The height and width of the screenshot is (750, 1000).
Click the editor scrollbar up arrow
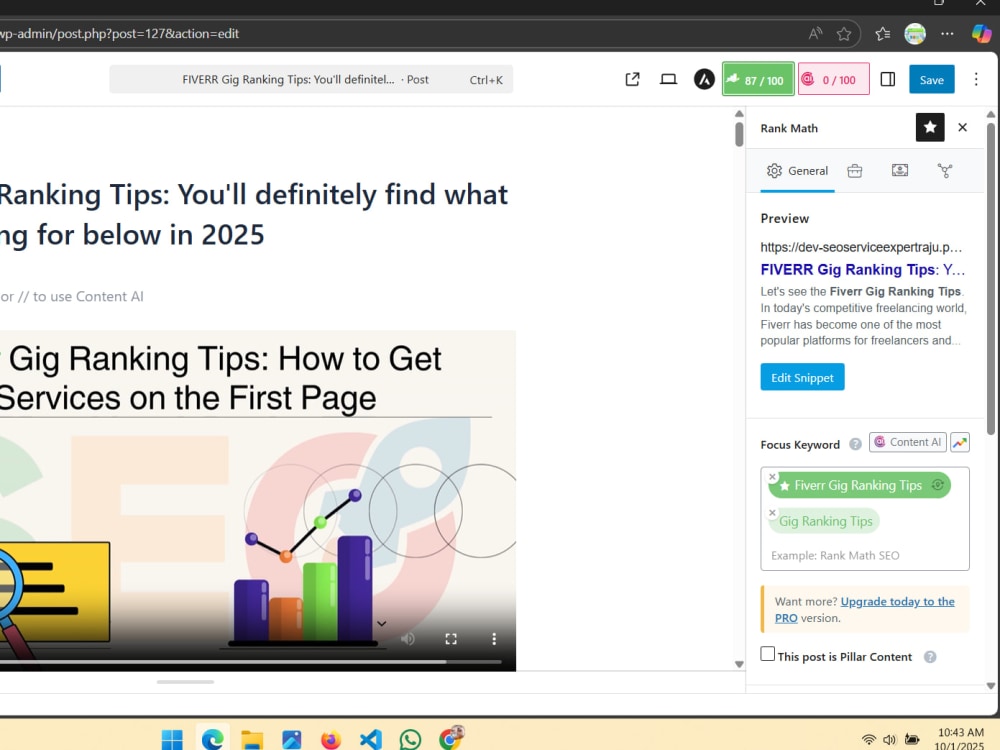739,114
